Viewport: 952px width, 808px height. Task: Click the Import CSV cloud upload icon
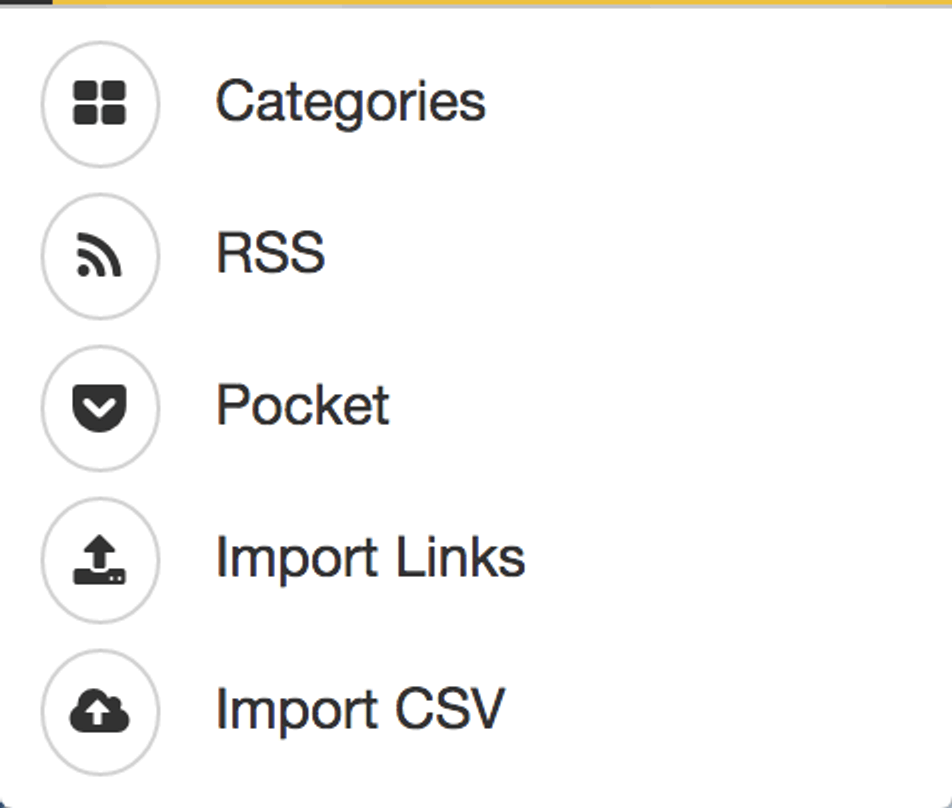100,710
